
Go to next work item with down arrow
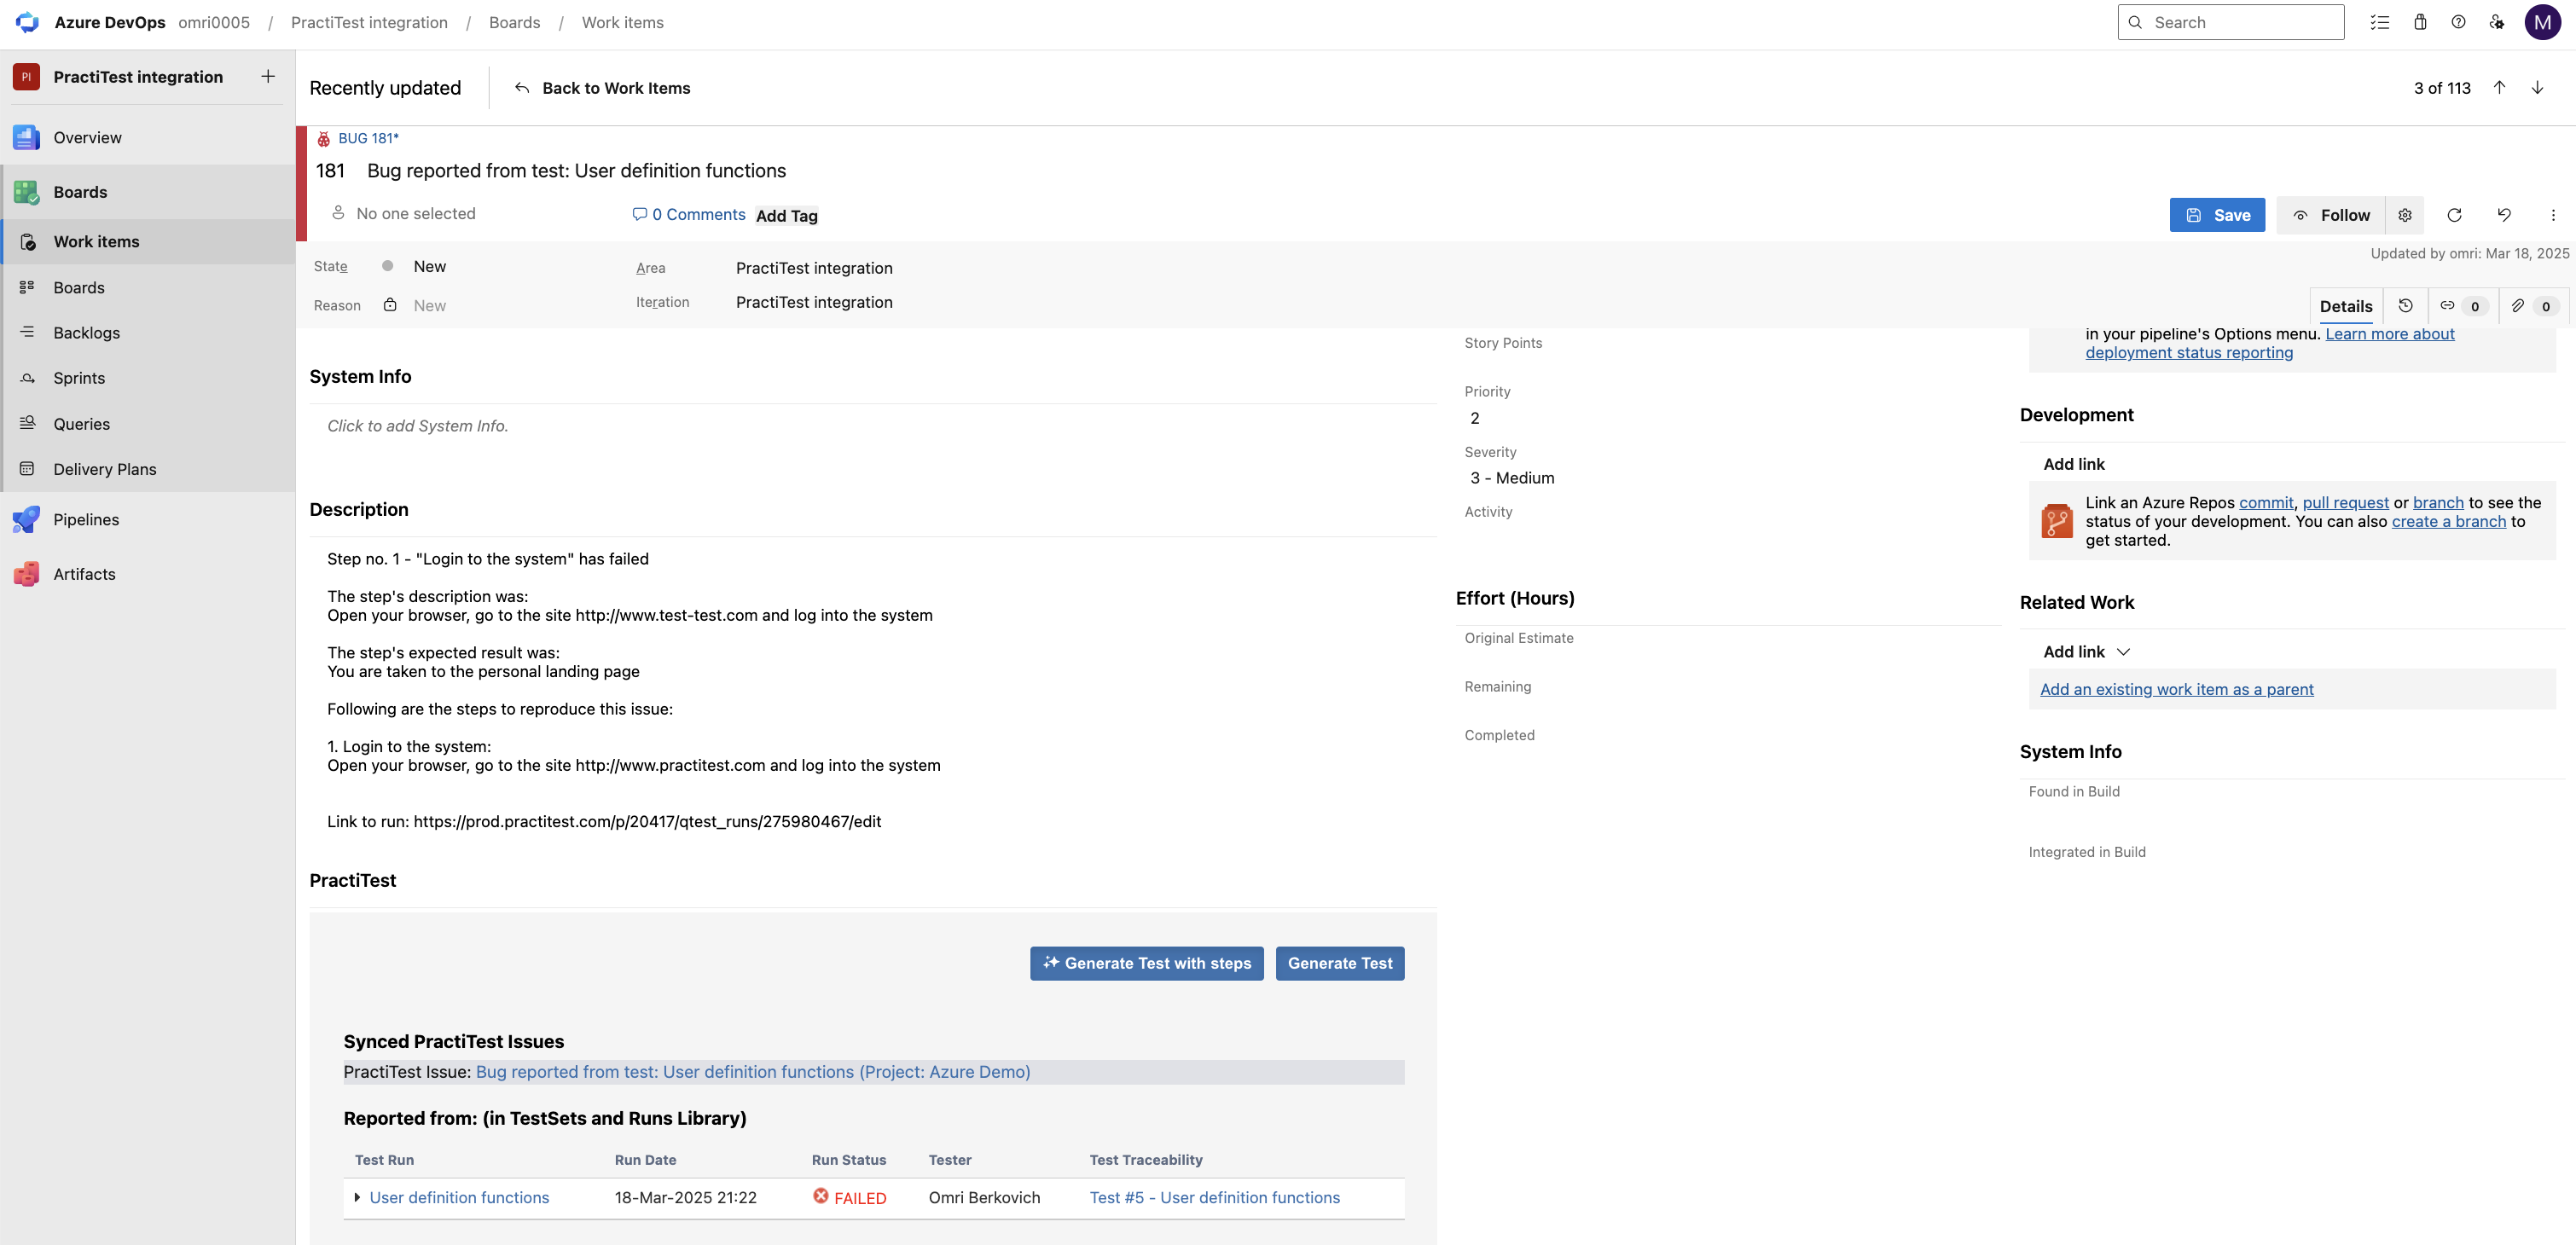point(2537,88)
